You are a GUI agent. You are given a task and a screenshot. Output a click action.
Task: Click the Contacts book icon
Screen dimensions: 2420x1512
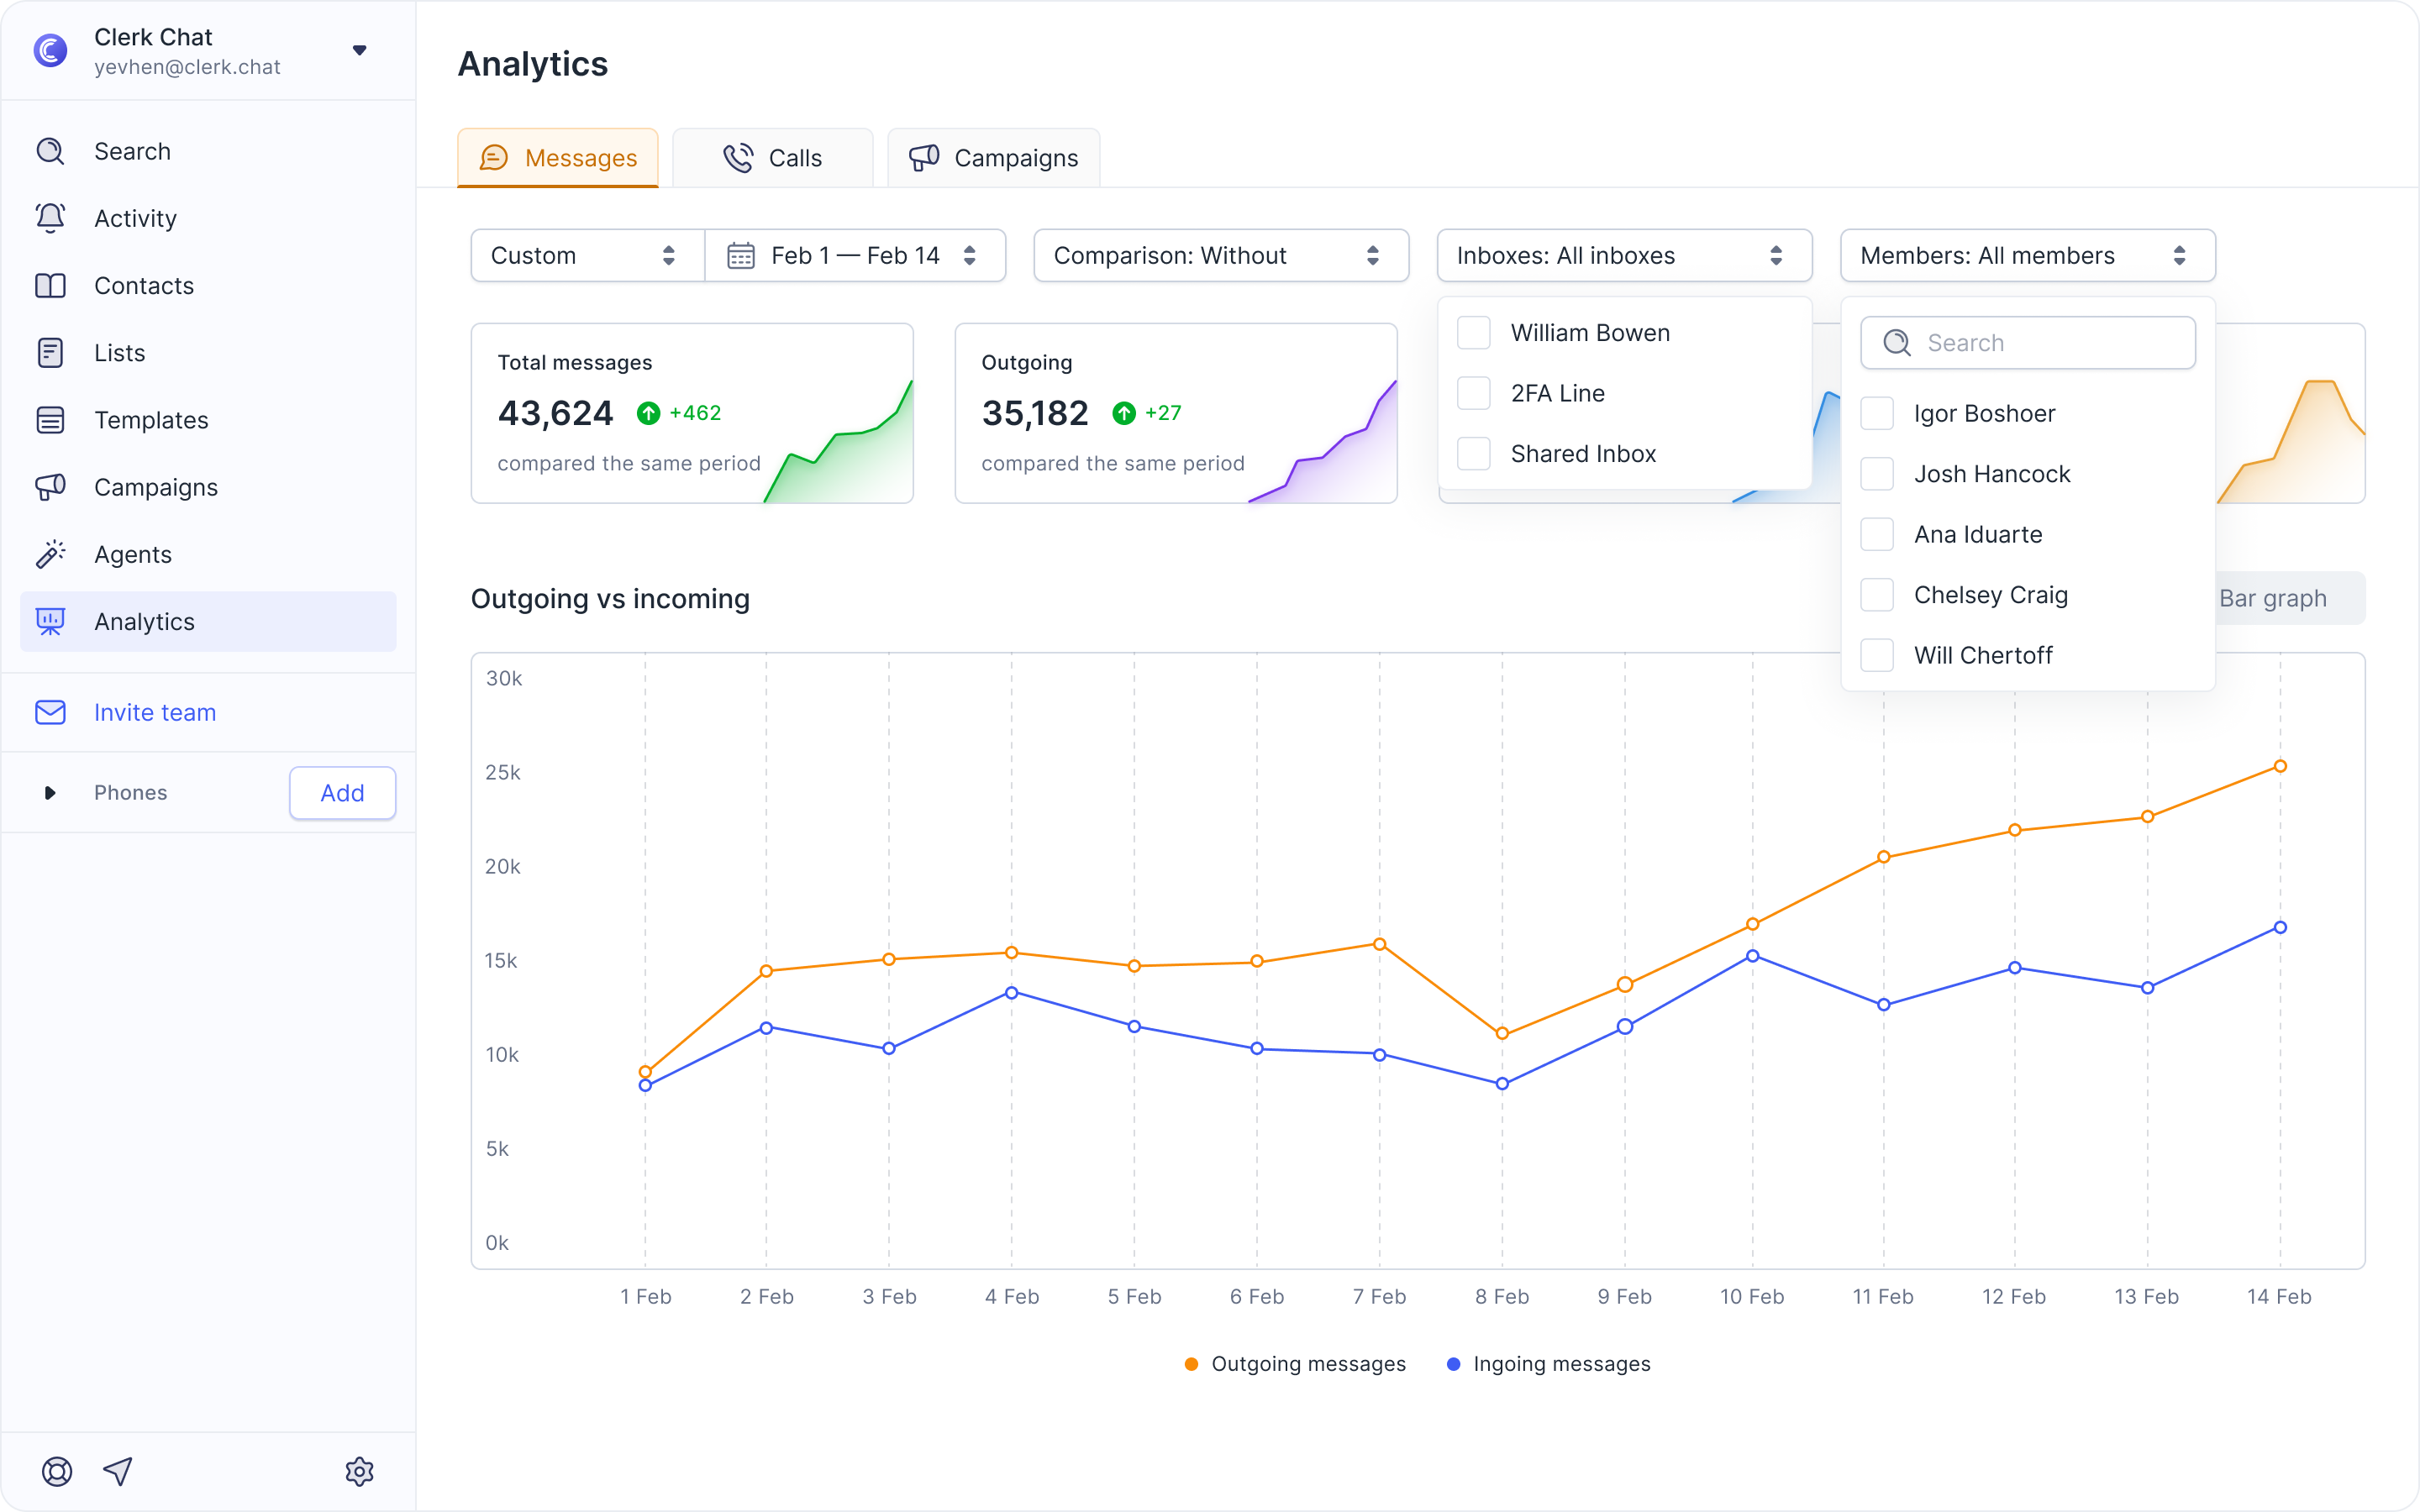50,286
